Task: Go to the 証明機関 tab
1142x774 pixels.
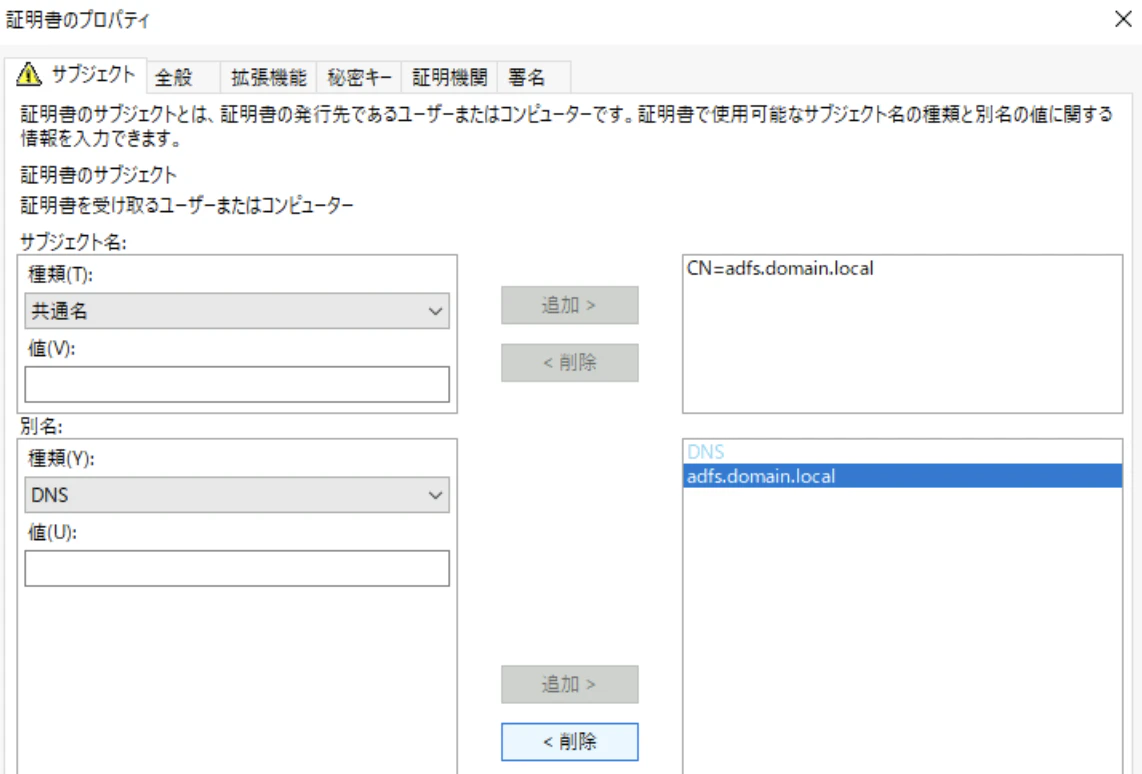Action: (449, 77)
